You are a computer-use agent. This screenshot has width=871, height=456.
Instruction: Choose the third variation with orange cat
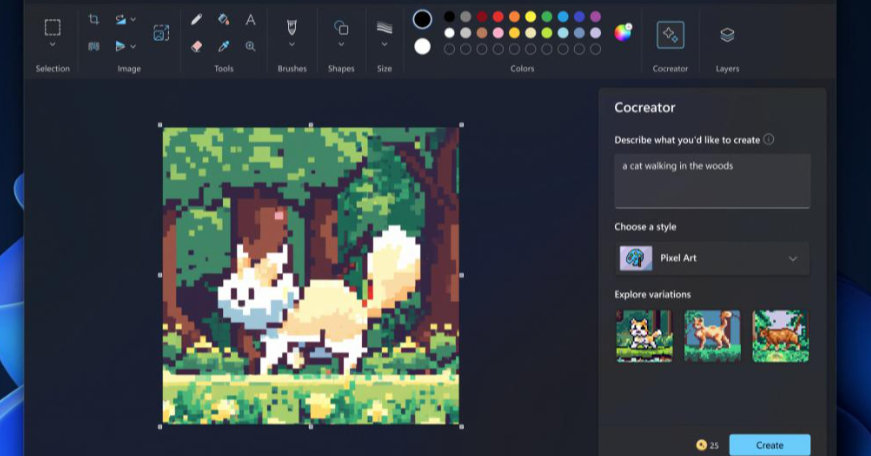click(x=780, y=337)
